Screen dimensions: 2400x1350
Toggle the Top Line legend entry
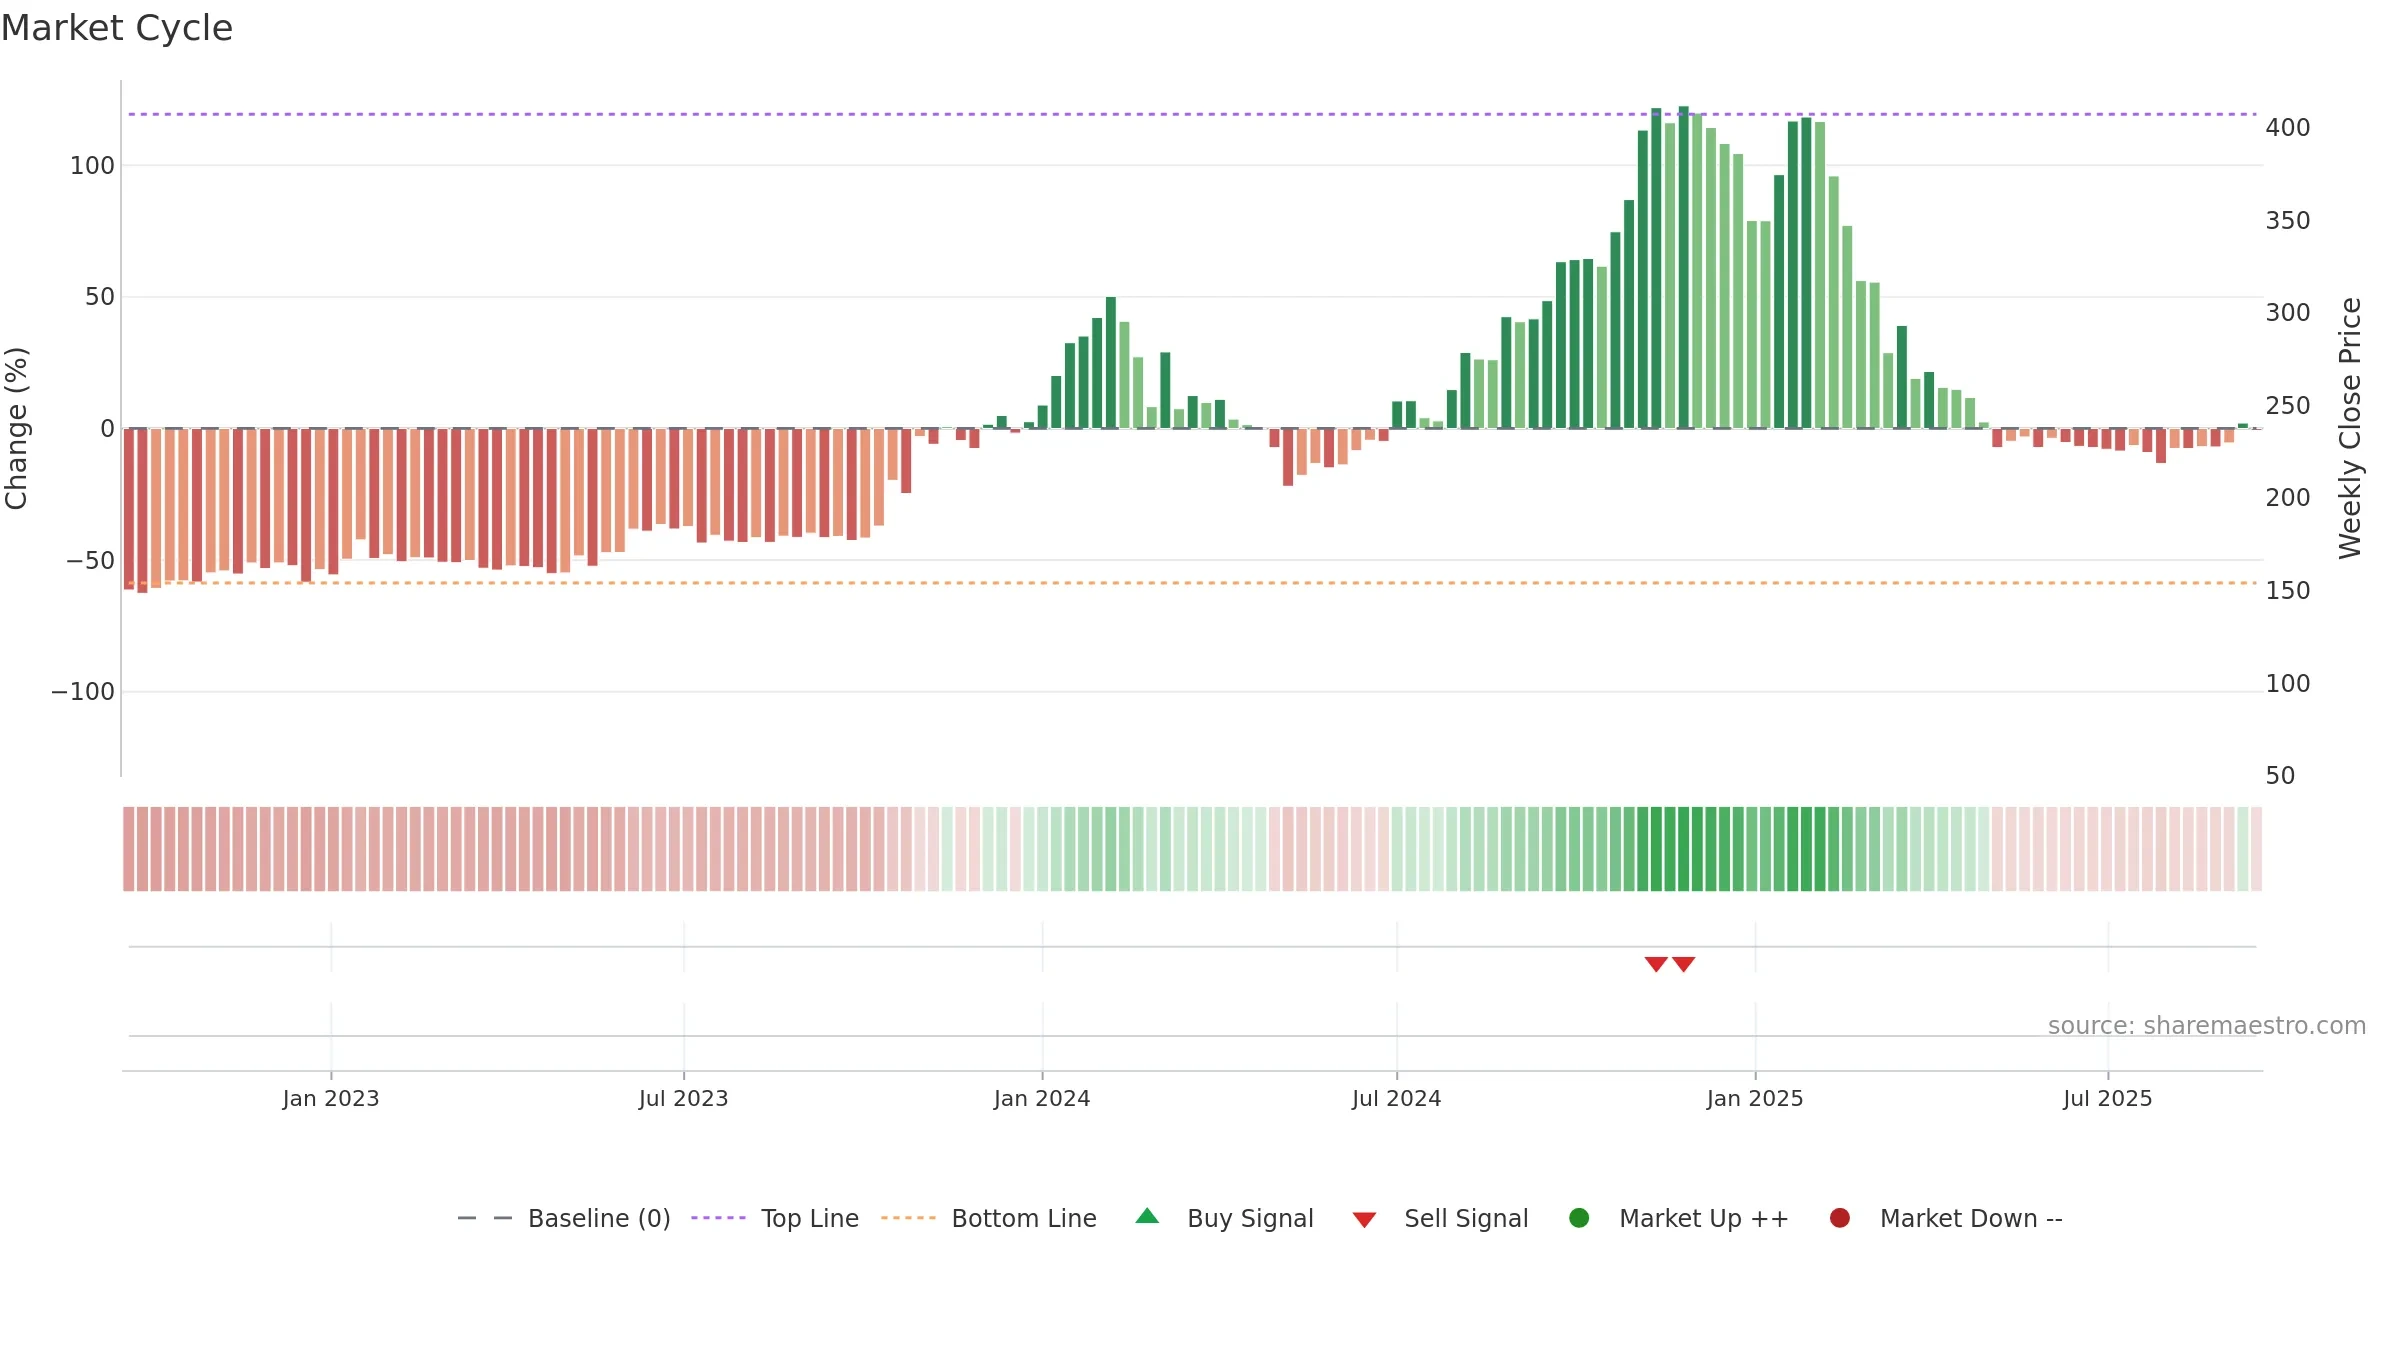pos(775,1218)
